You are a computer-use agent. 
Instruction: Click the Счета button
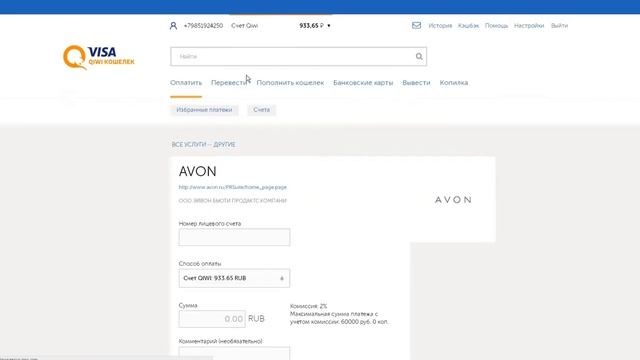261,110
